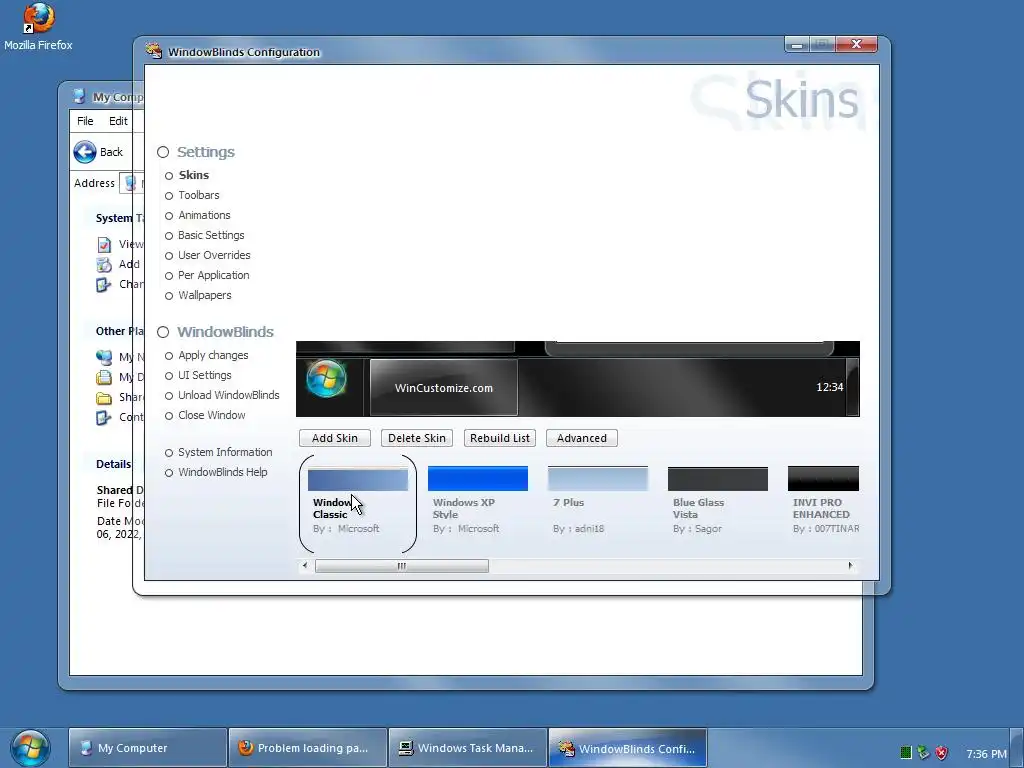Select the Basic Settings option
Screen dimensions: 1024x768
tap(211, 235)
